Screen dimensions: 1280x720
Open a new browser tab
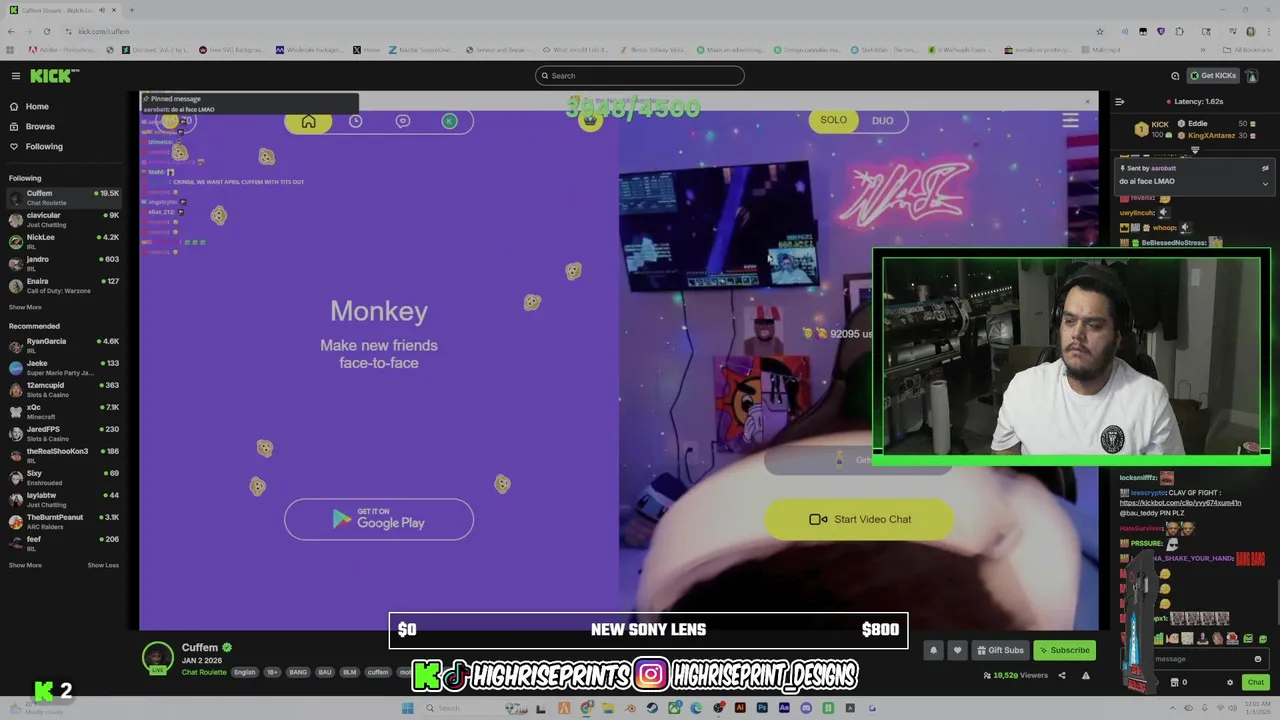(131, 10)
